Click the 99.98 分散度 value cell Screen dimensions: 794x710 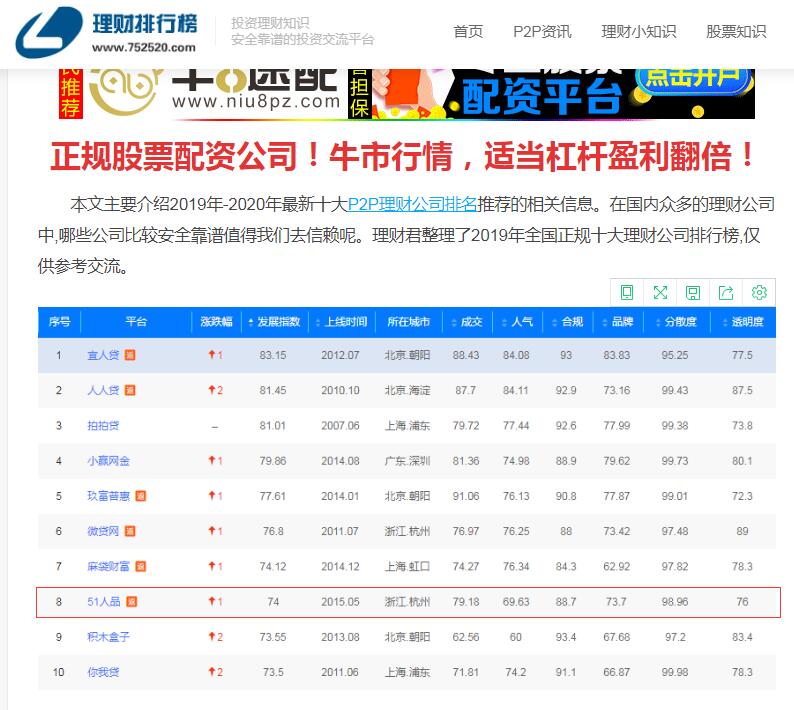(x=674, y=672)
